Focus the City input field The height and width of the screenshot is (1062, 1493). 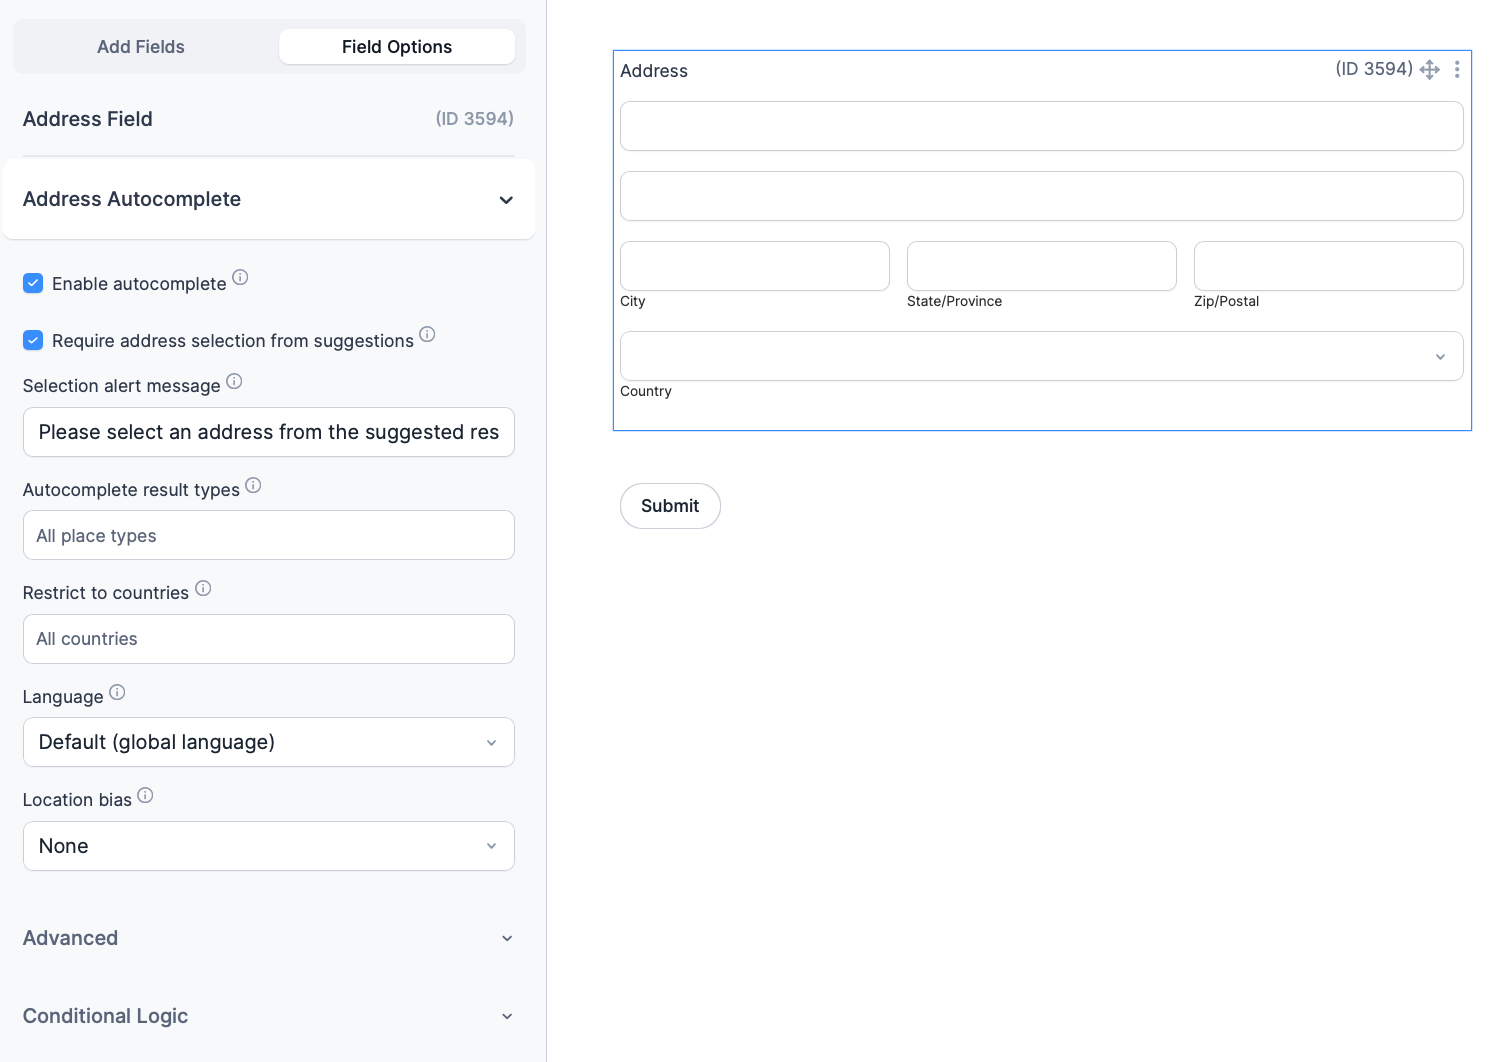(755, 266)
